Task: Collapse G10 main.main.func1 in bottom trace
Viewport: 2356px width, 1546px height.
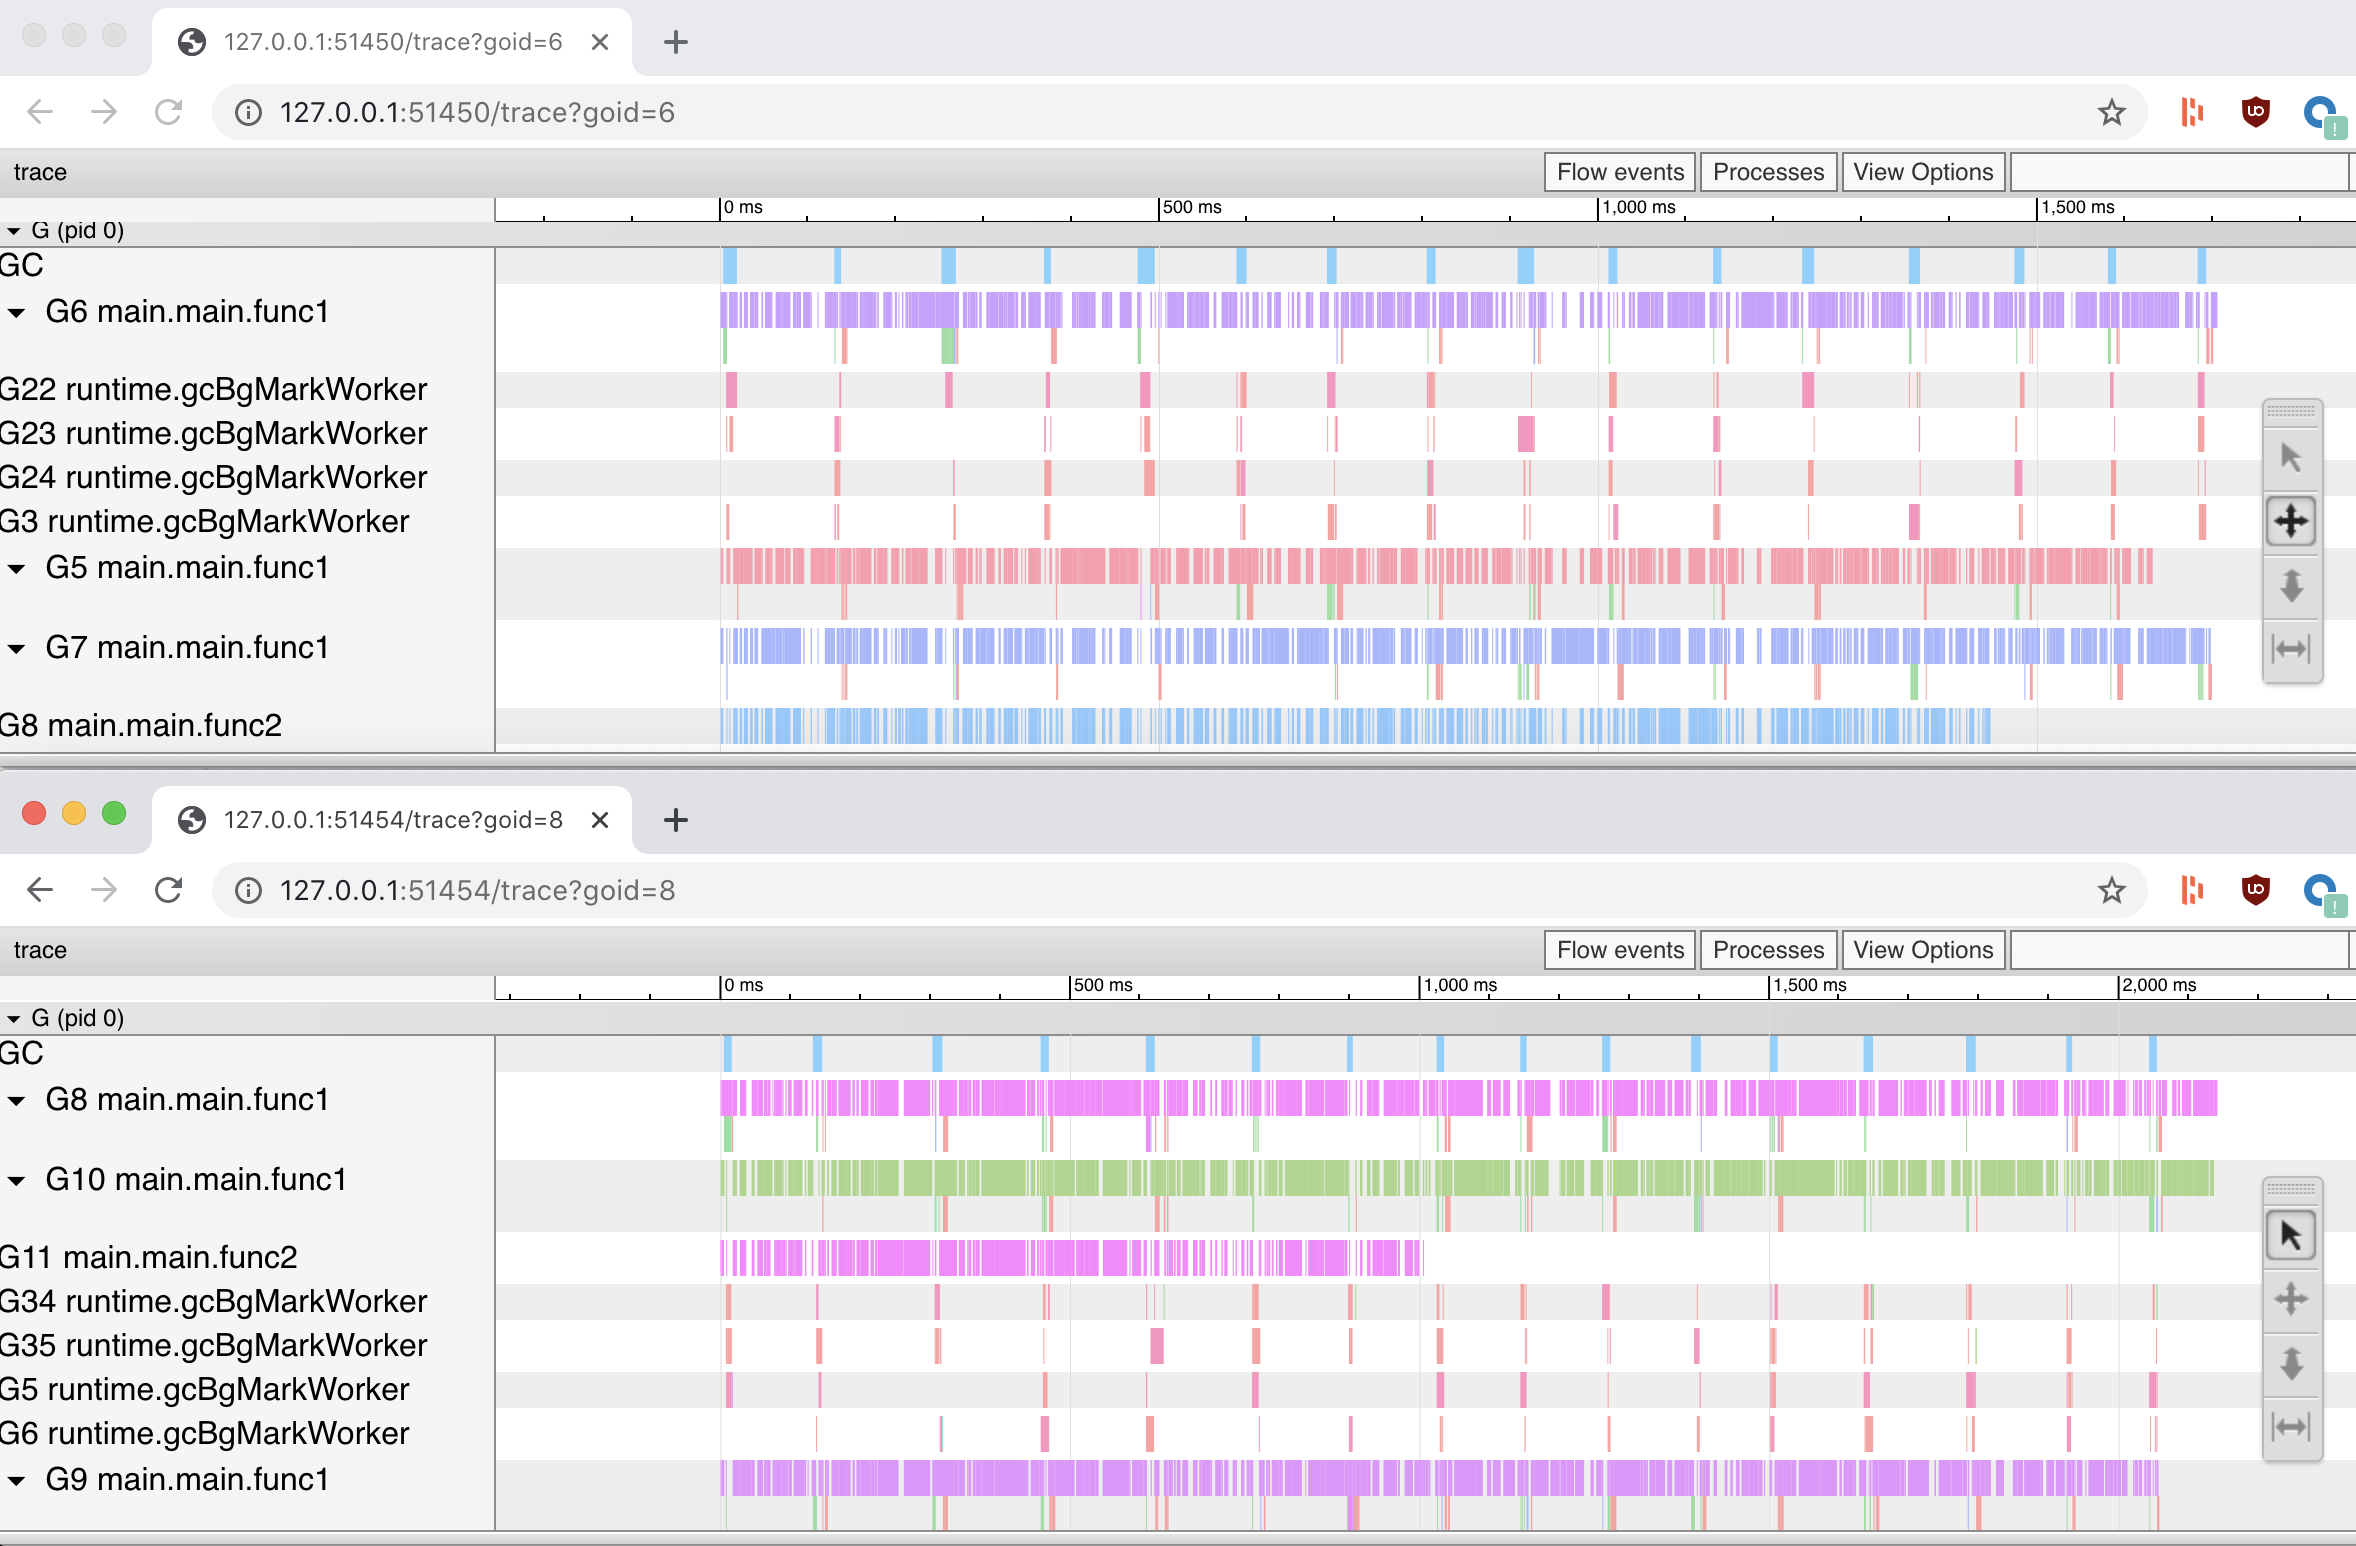Action: point(16,1181)
